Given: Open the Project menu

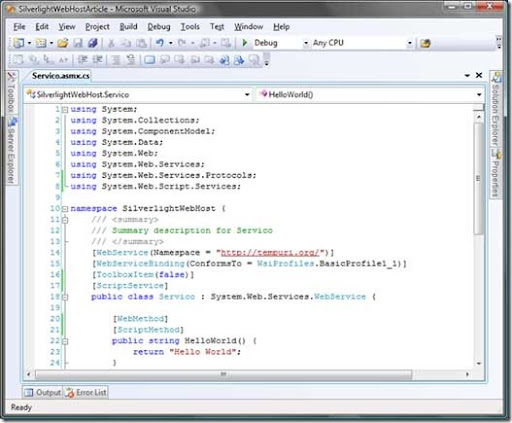Looking at the screenshot, I should coord(97,27).
